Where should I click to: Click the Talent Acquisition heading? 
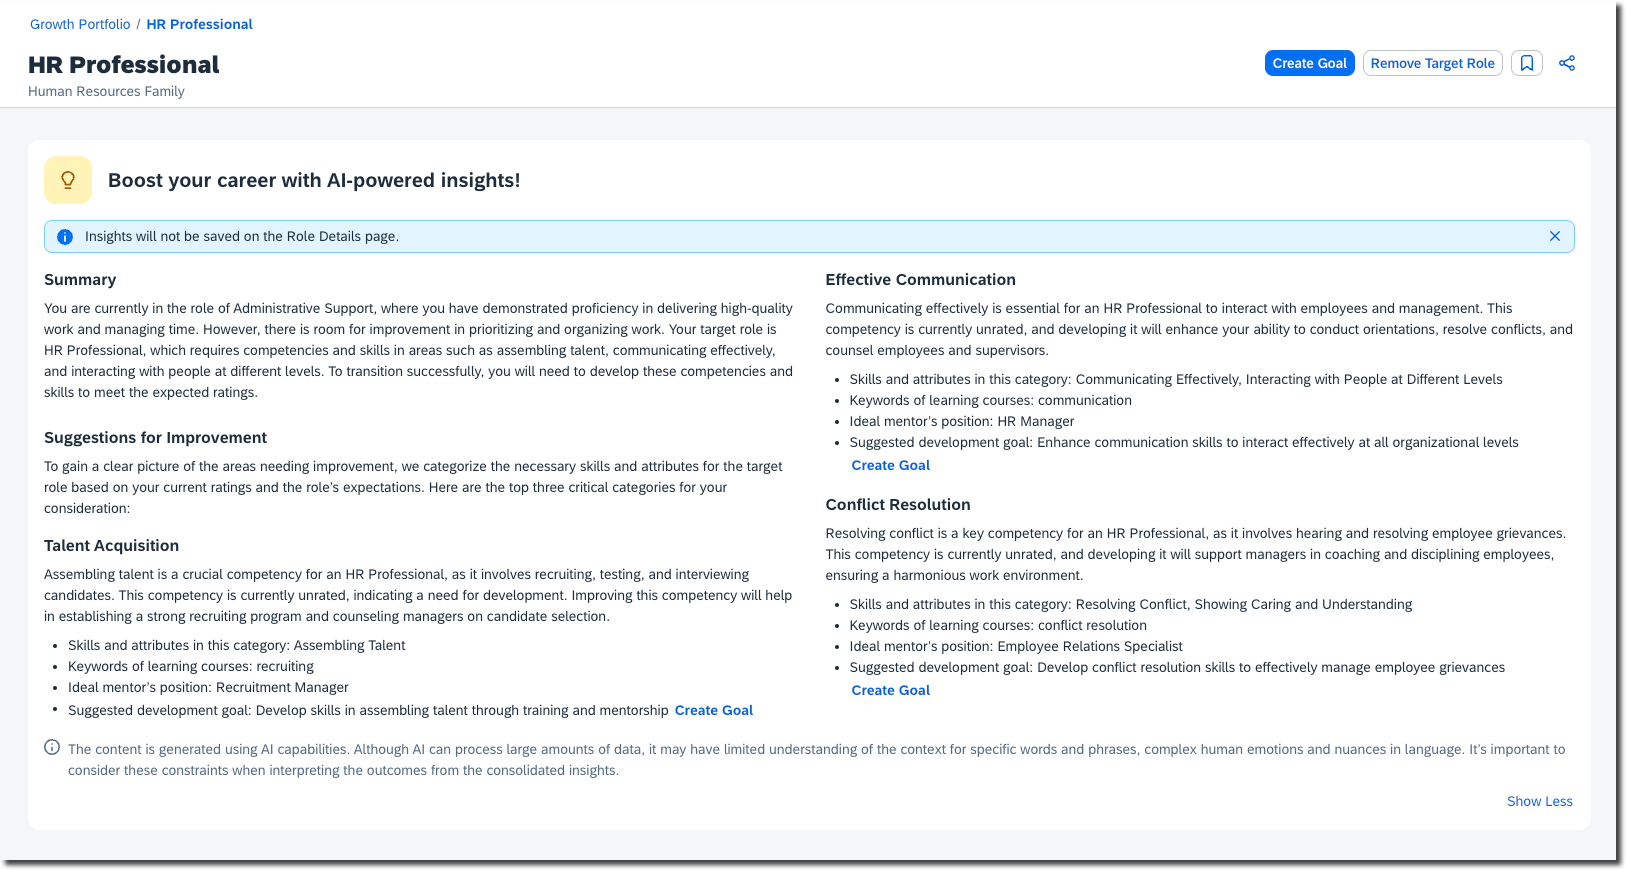point(111,546)
